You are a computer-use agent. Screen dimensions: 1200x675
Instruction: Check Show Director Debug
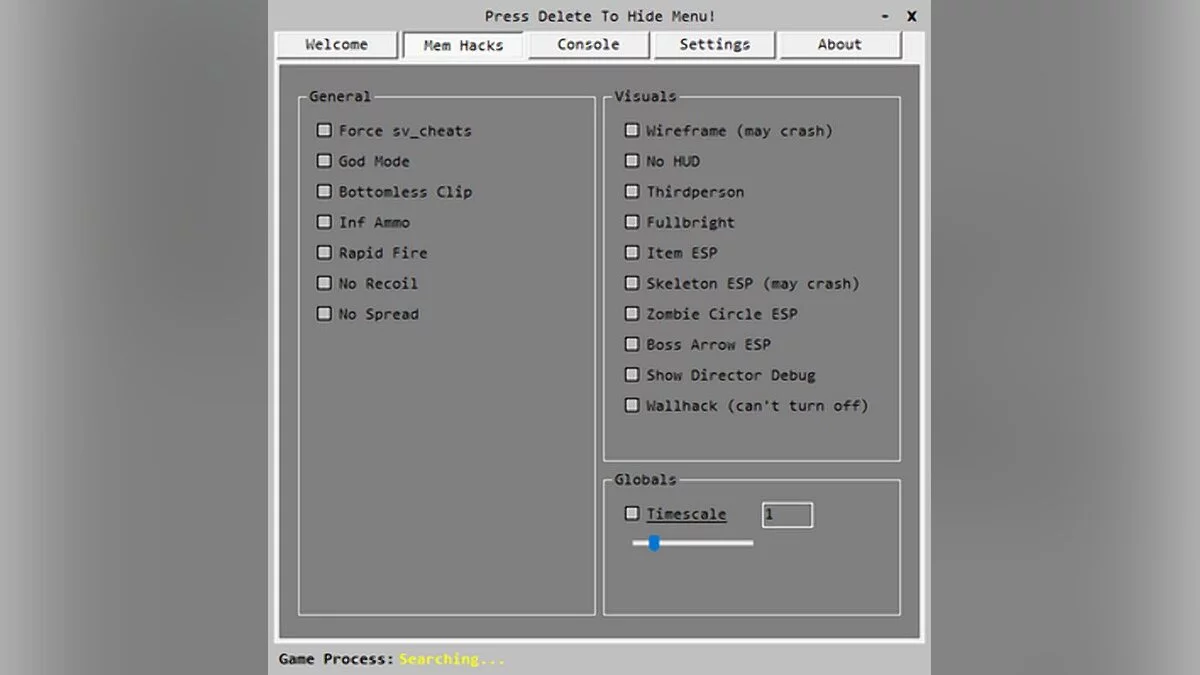pos(632,375)
